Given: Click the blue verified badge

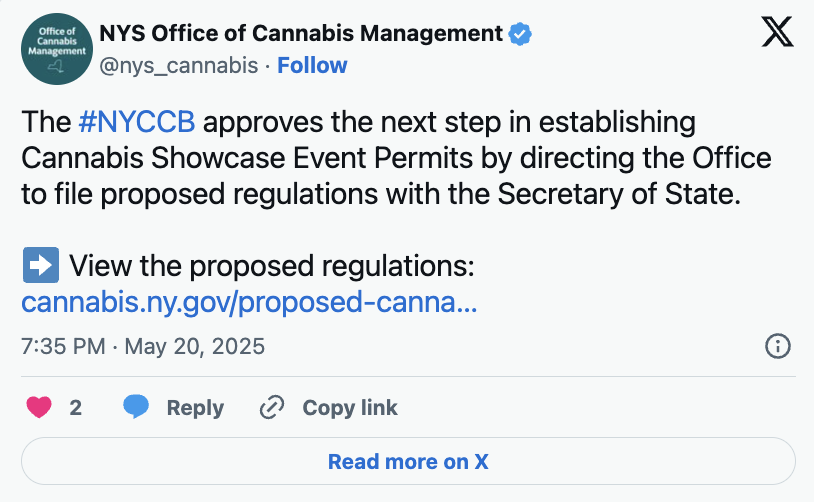Looking at the screenshot, I should coord(520,34).
